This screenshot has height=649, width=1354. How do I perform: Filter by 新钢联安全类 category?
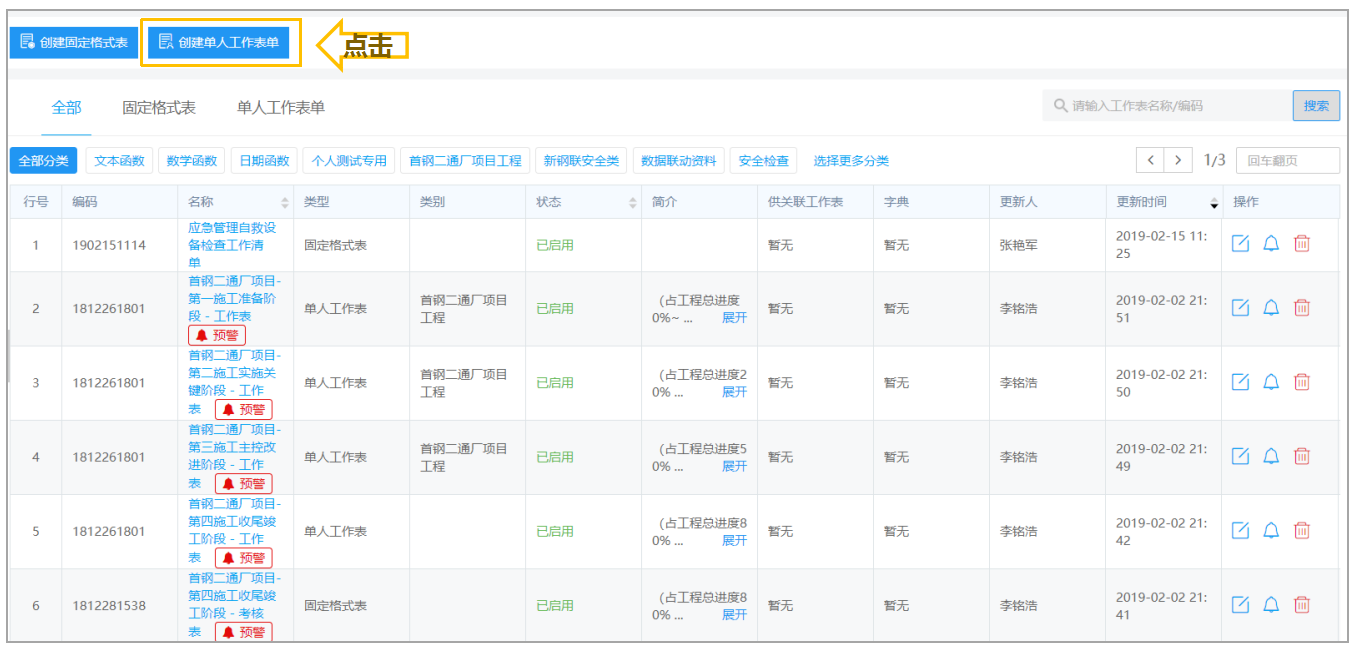(581, 160)
